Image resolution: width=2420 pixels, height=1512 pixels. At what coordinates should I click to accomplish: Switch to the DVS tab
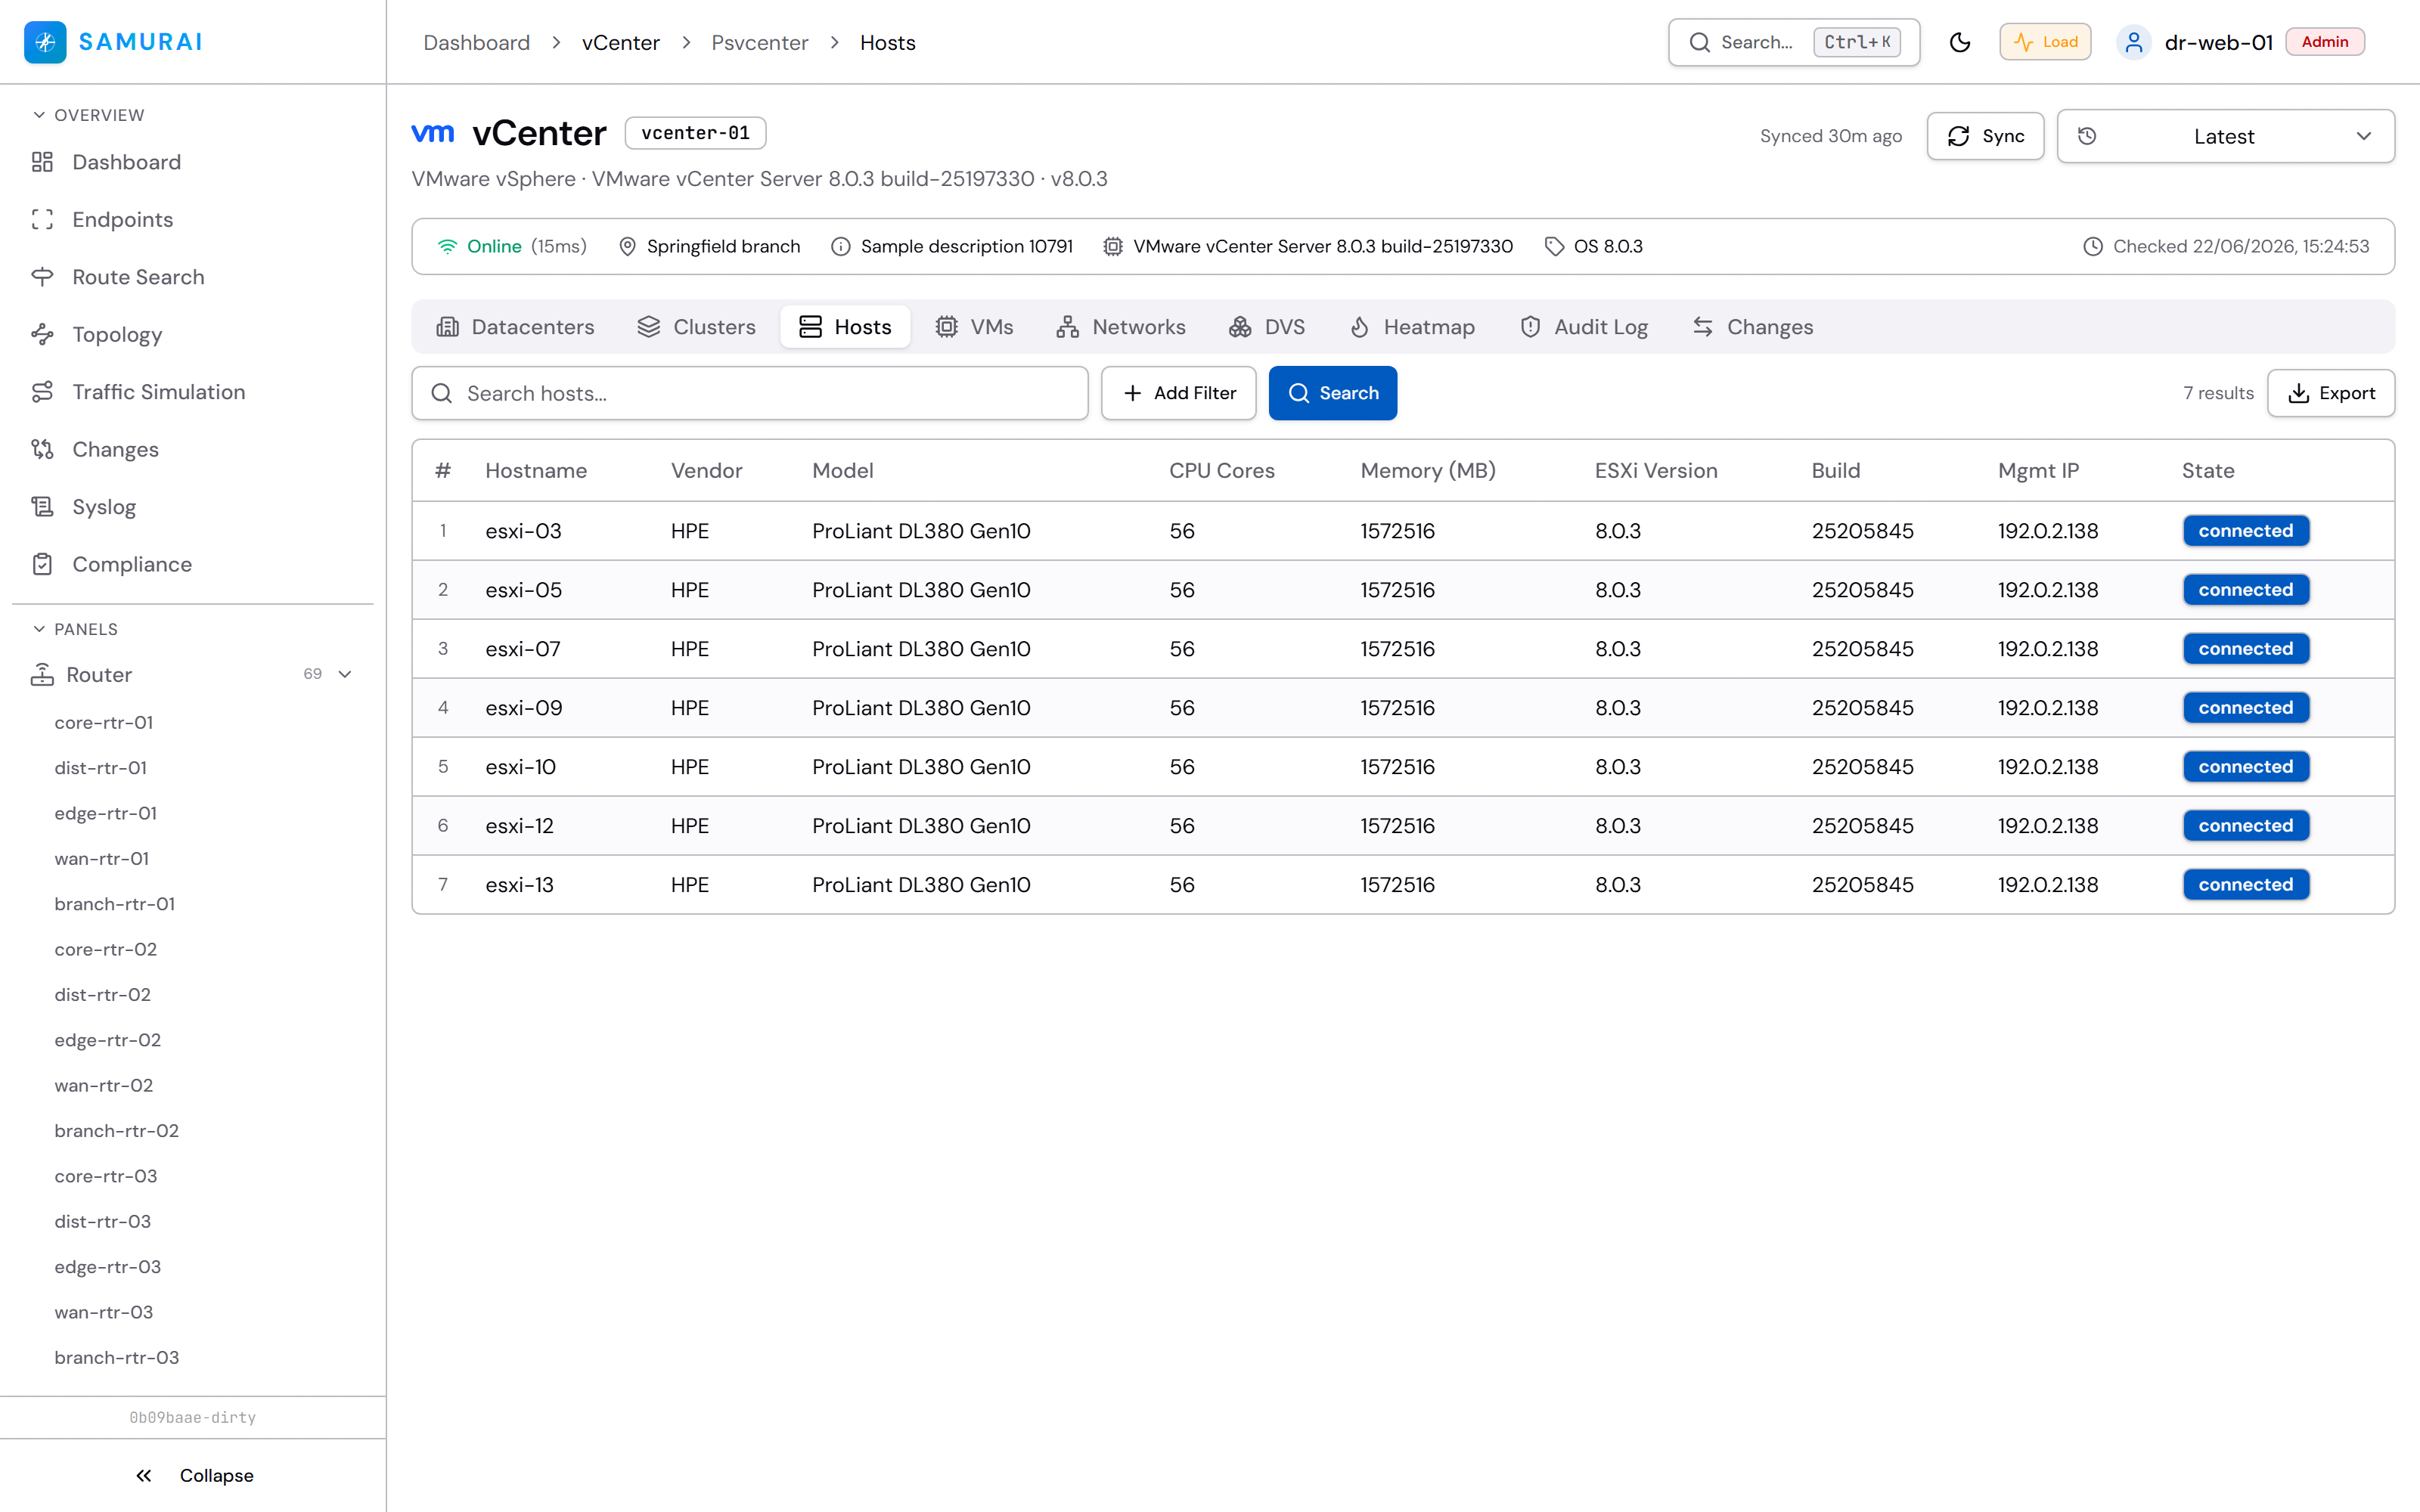tap(1266, 327)
